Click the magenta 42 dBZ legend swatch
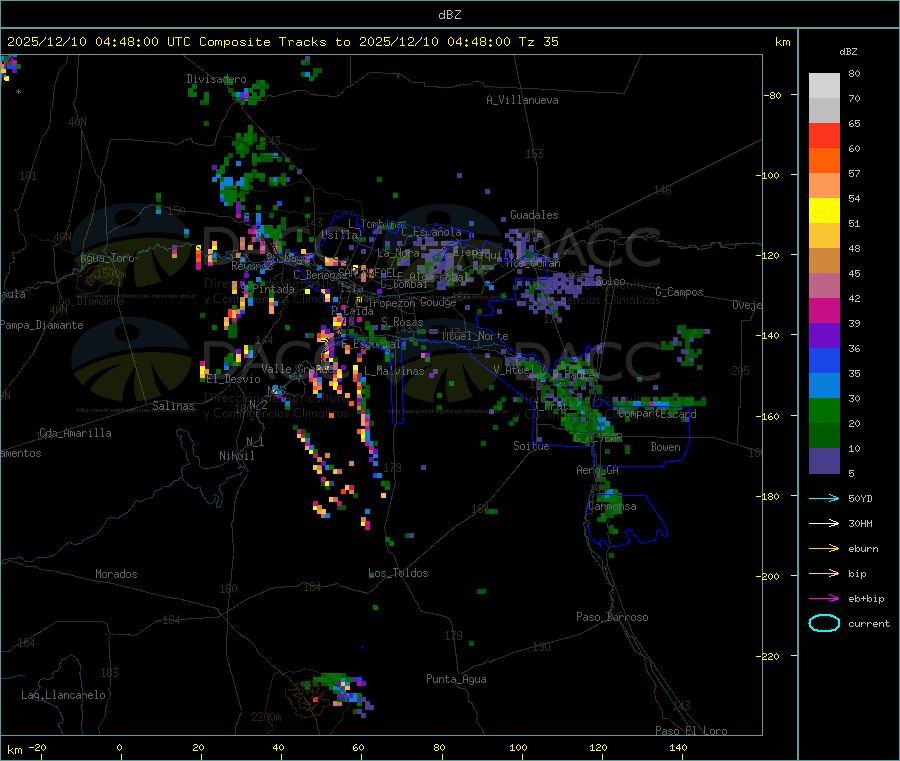900x761 pixels. pos(824,310)
